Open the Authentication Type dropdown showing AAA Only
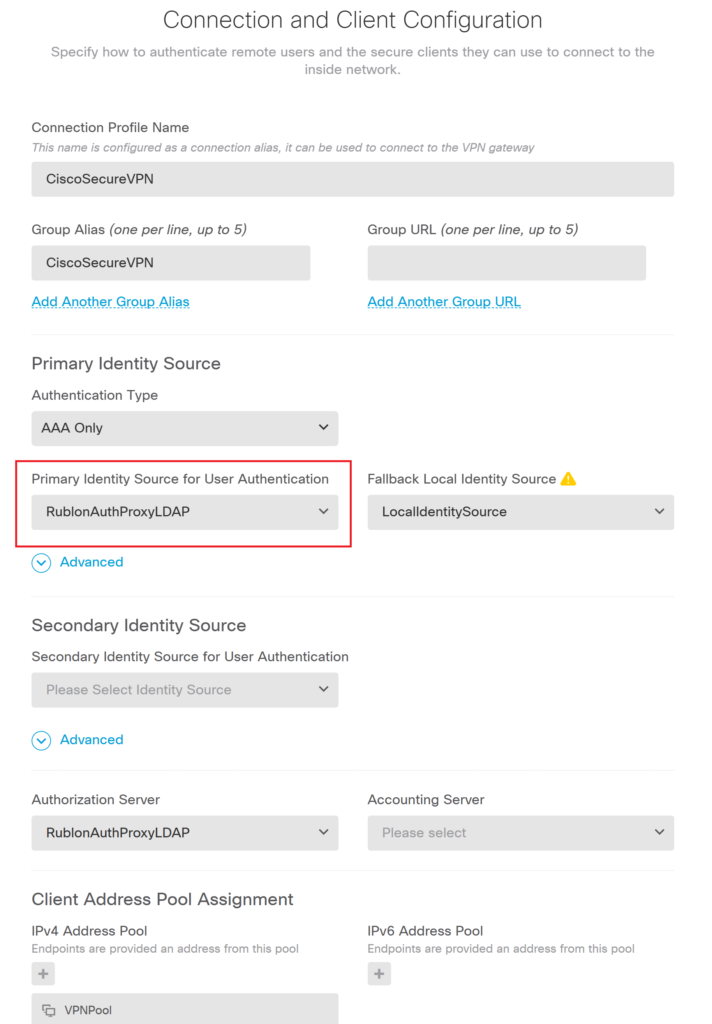 tap(185, 427)
